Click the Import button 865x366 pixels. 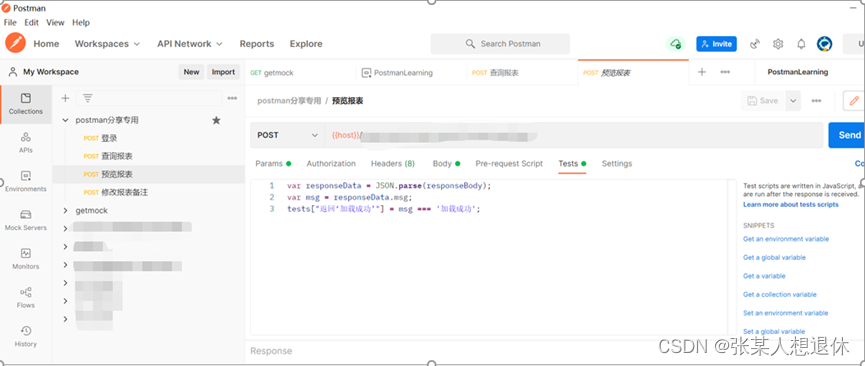tap(223, 72)
